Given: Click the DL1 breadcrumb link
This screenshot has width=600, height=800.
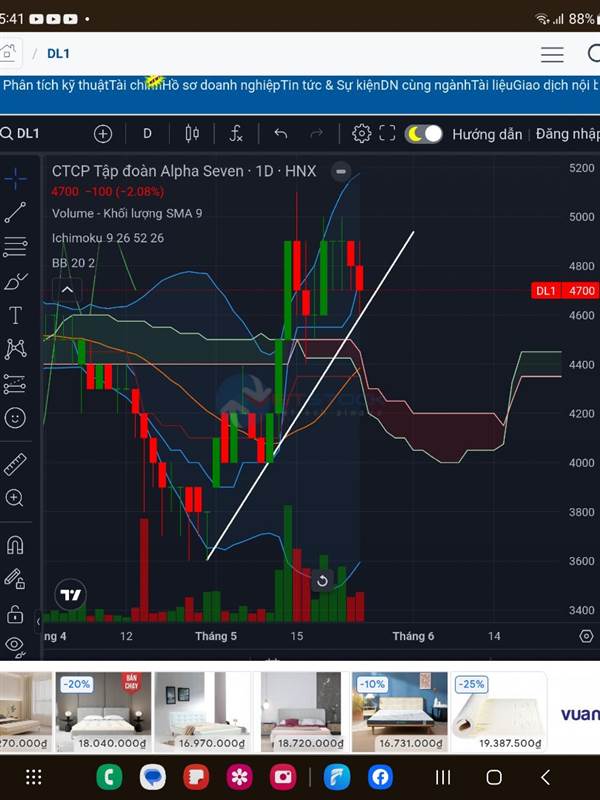Looking at the screenshot, I should coord(58,54).
